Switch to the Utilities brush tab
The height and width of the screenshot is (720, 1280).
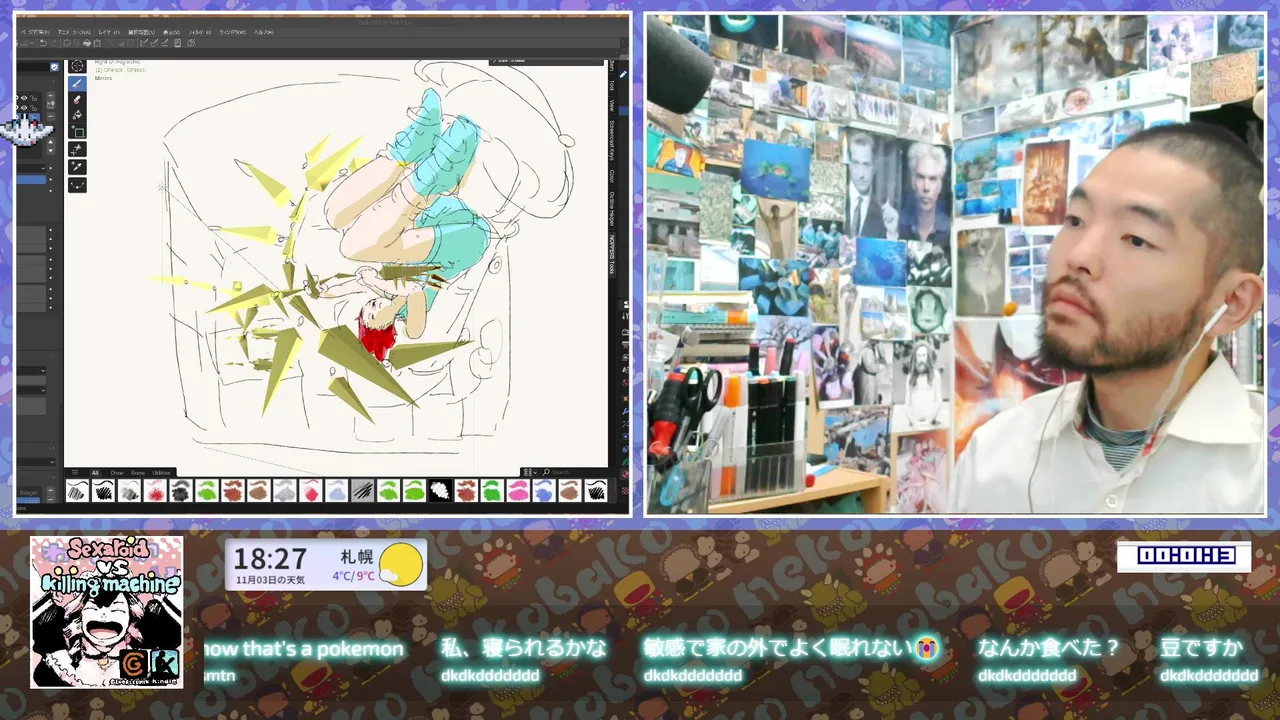161,473
